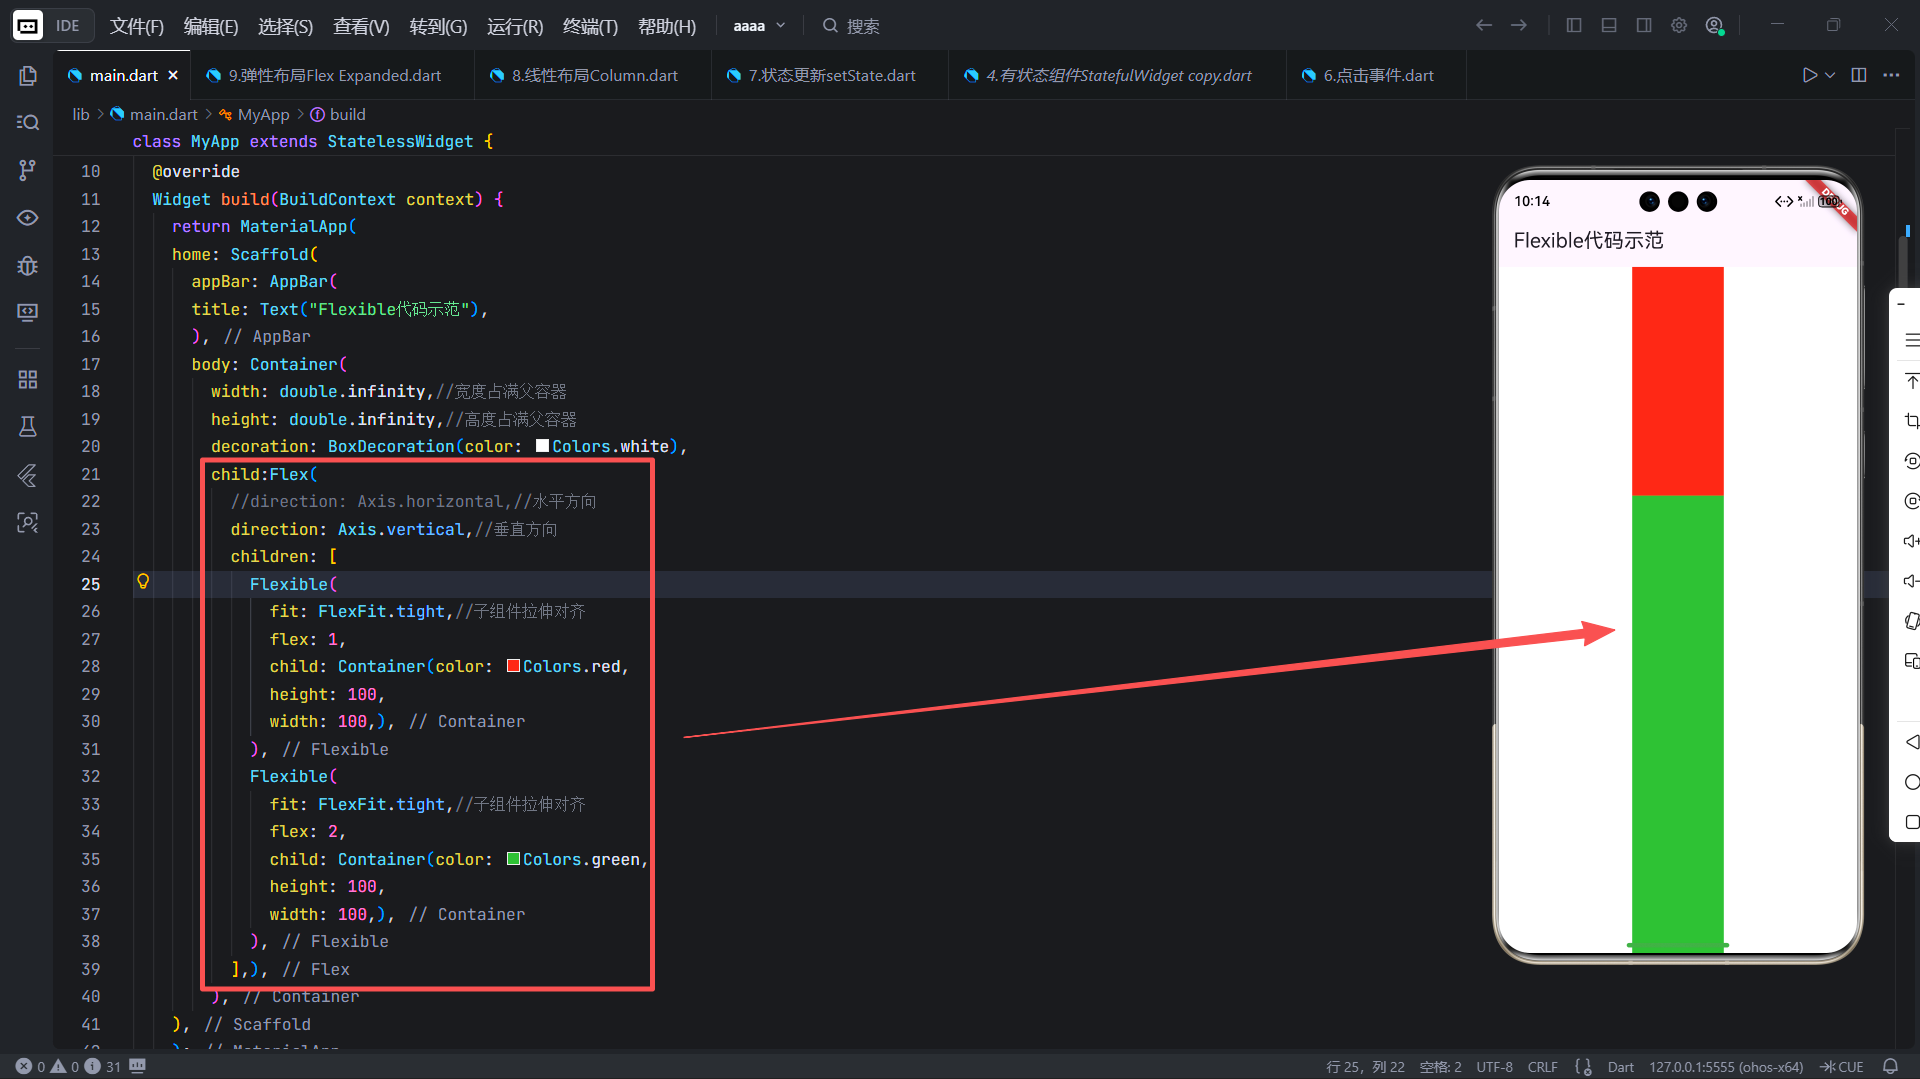The height and width of the screenshot is (1079, 1920).
Task: Open the 转到(G) menu
Action: (438, 26)
